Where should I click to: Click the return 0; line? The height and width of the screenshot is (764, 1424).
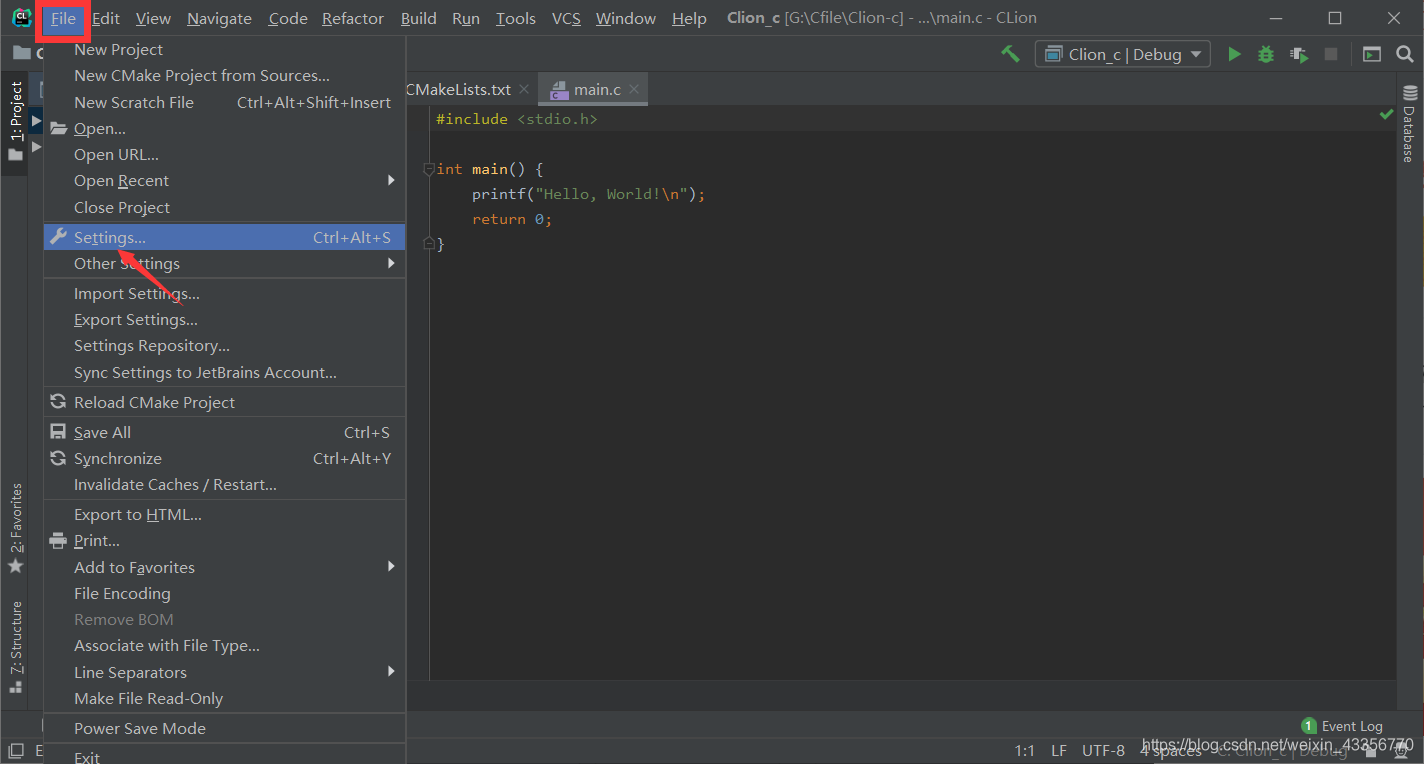click(512, 219)
